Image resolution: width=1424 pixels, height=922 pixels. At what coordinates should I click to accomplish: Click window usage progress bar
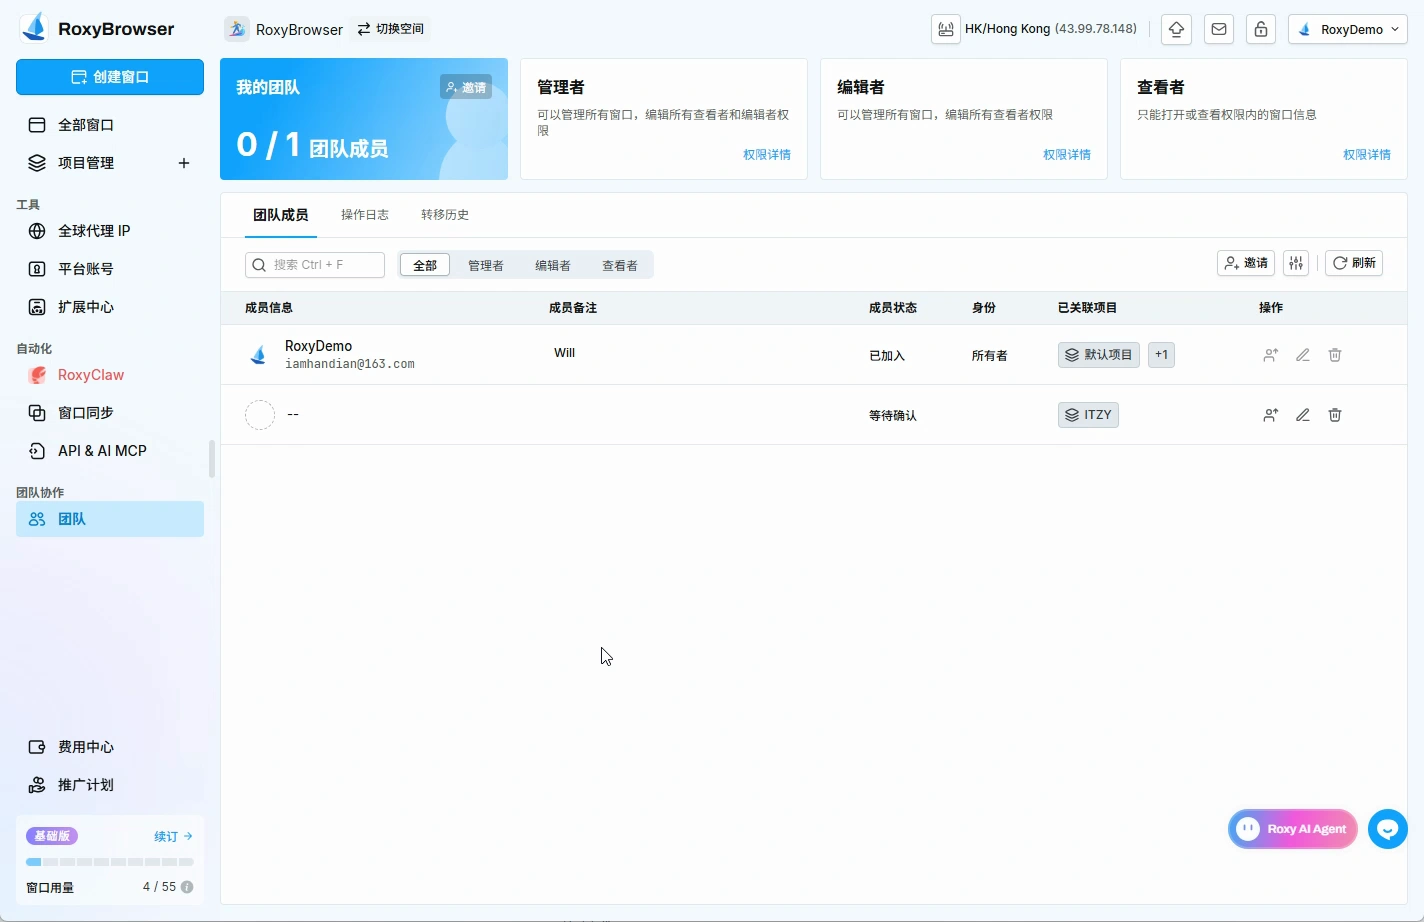click(x=110, y=862)
